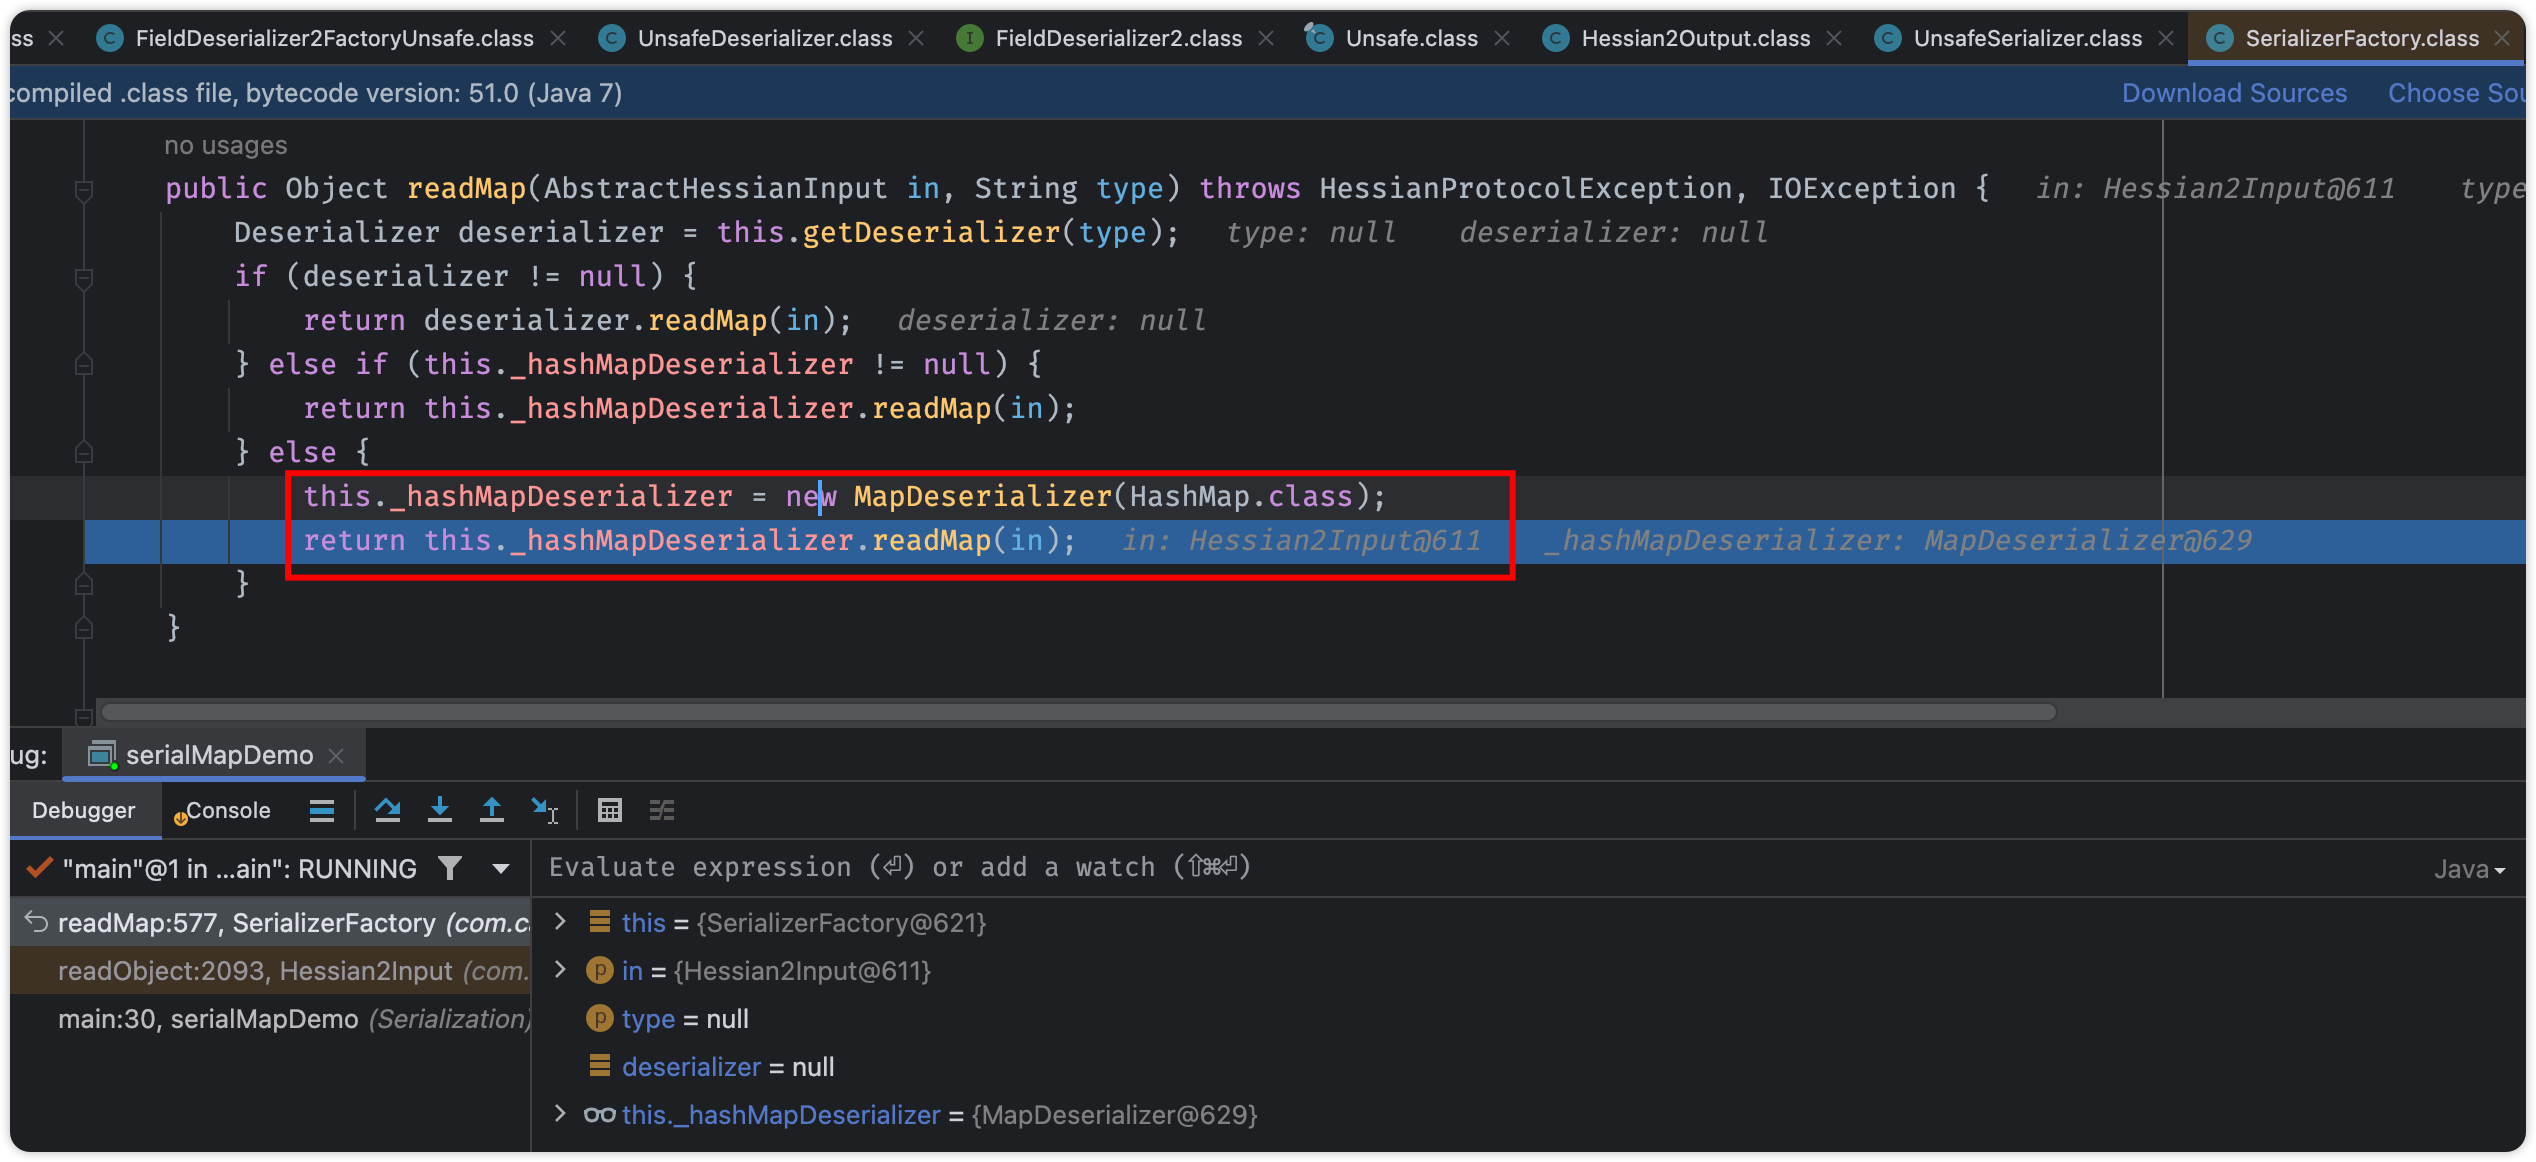Click the parameter icon beside 'type' variable
2536x1162 pixels.
pyautogui.click(x=599, y=1018)
